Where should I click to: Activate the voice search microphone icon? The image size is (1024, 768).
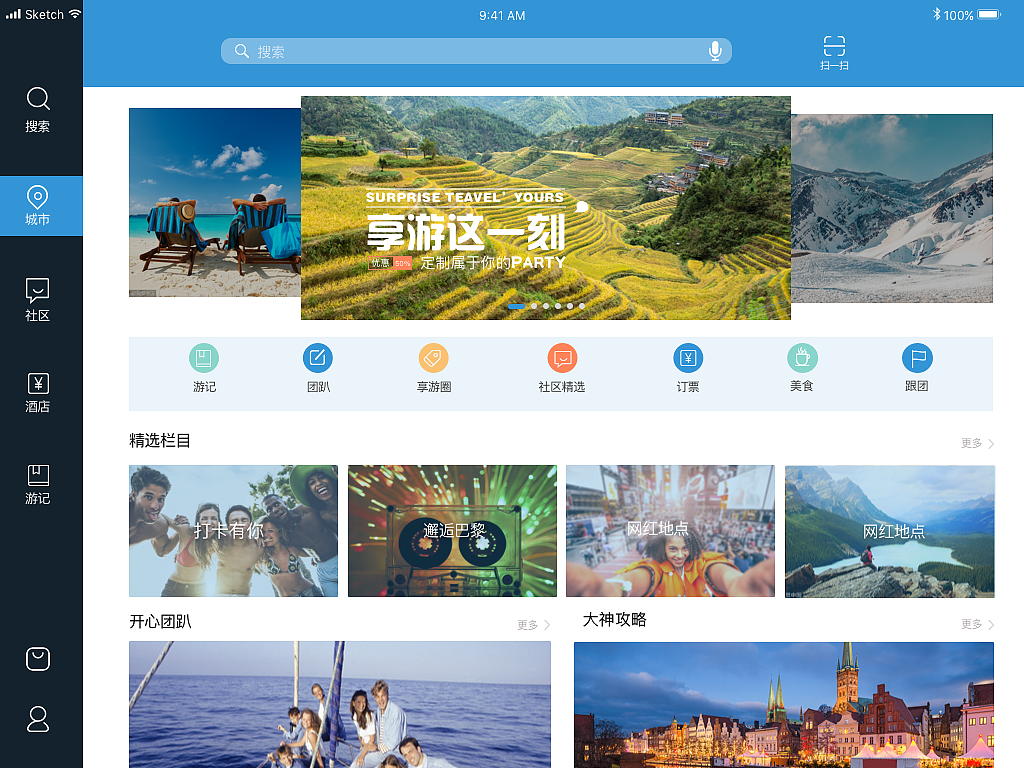[715, 50]
